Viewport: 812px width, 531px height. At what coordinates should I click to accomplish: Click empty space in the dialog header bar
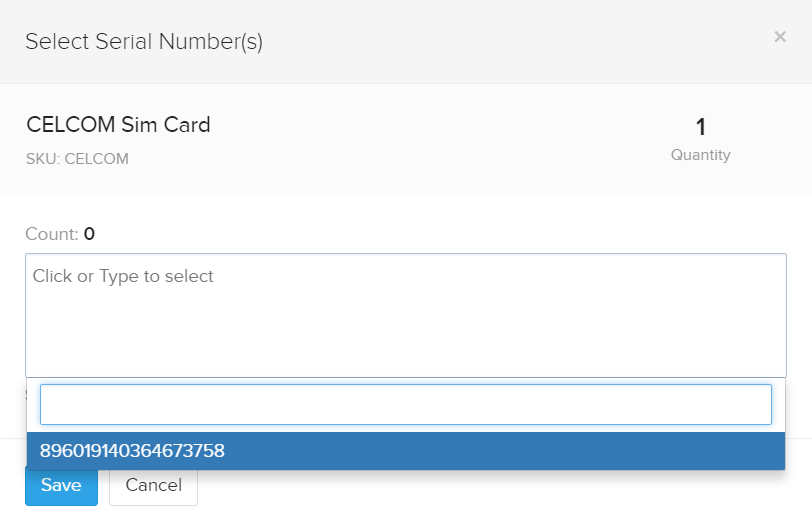click(x=500, y=42)
